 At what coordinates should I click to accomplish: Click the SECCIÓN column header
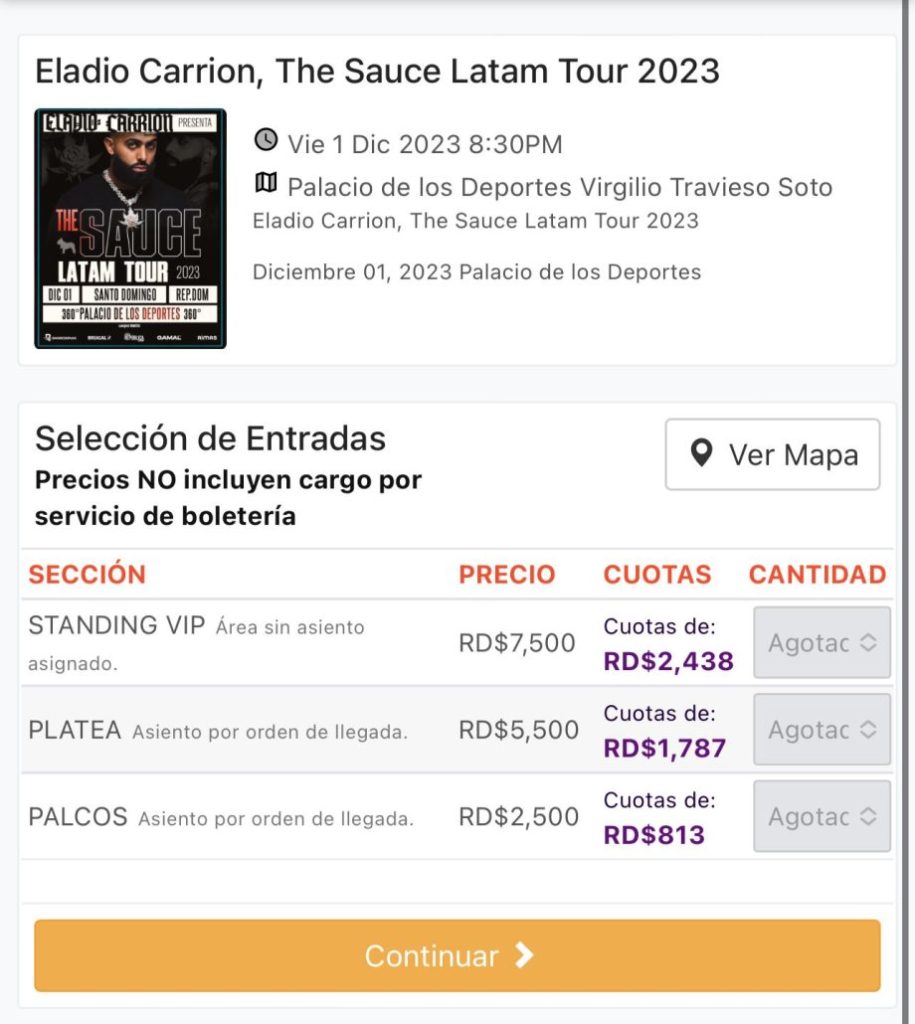[87, 574]
